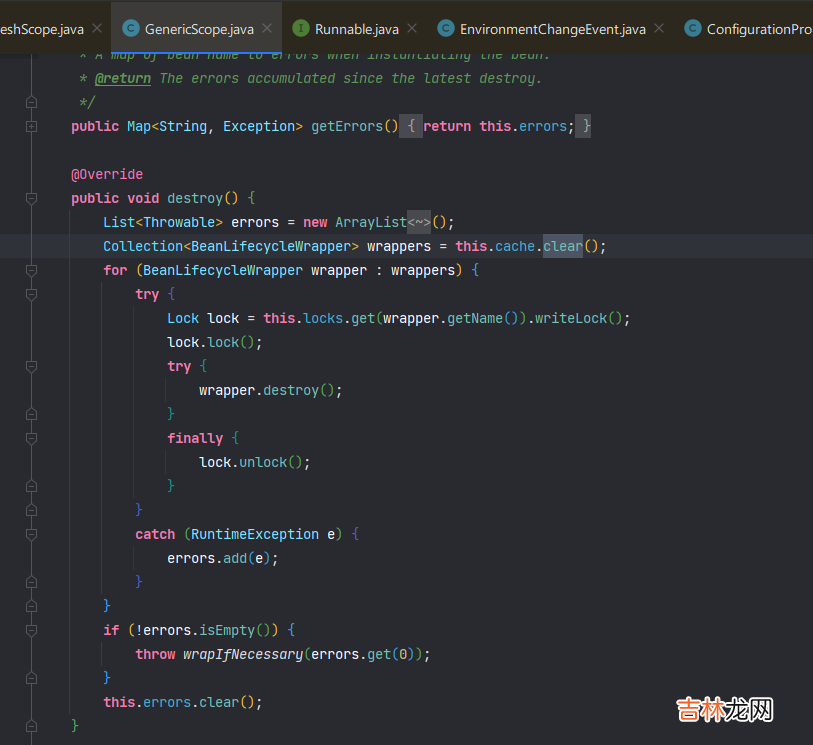Open the ConfigurationPro tab

(758, 29)
